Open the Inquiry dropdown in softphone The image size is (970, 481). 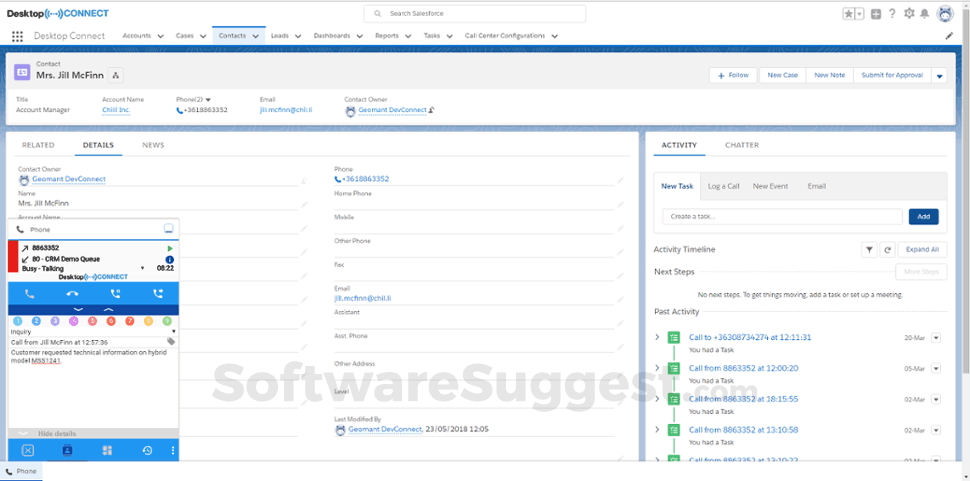coord(173,331)
